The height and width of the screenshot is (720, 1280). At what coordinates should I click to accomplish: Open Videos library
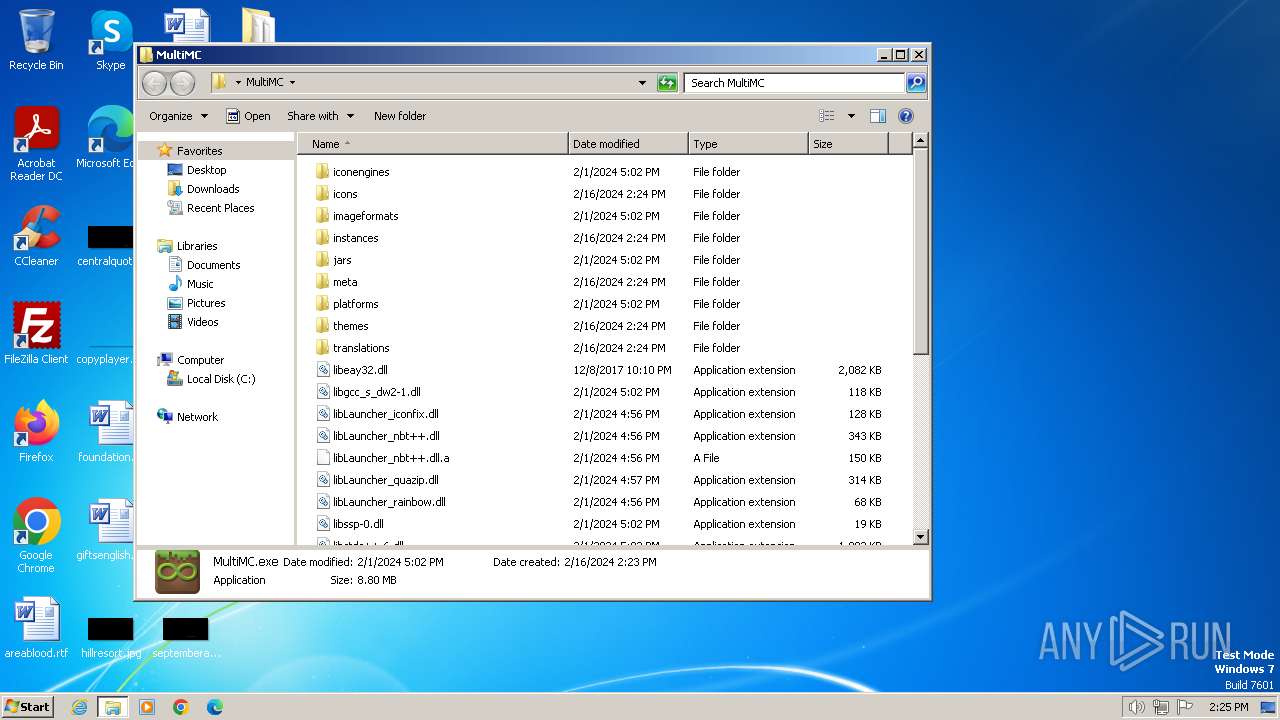click(x=202, y=322)
